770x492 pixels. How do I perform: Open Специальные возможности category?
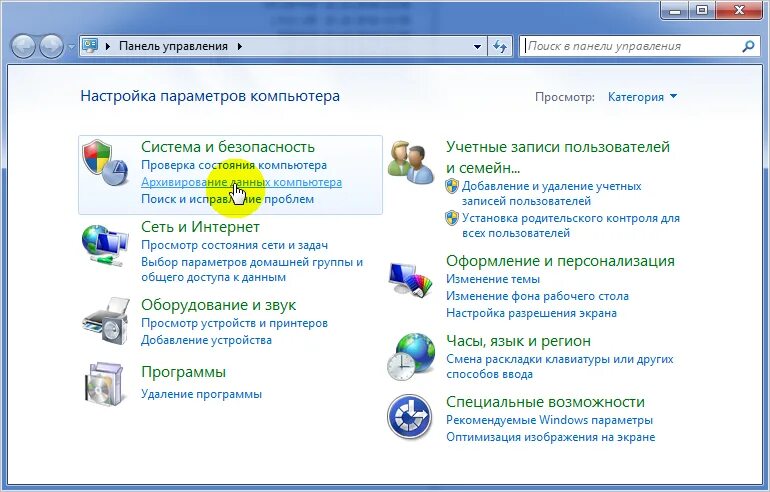(x=545, y=402)
